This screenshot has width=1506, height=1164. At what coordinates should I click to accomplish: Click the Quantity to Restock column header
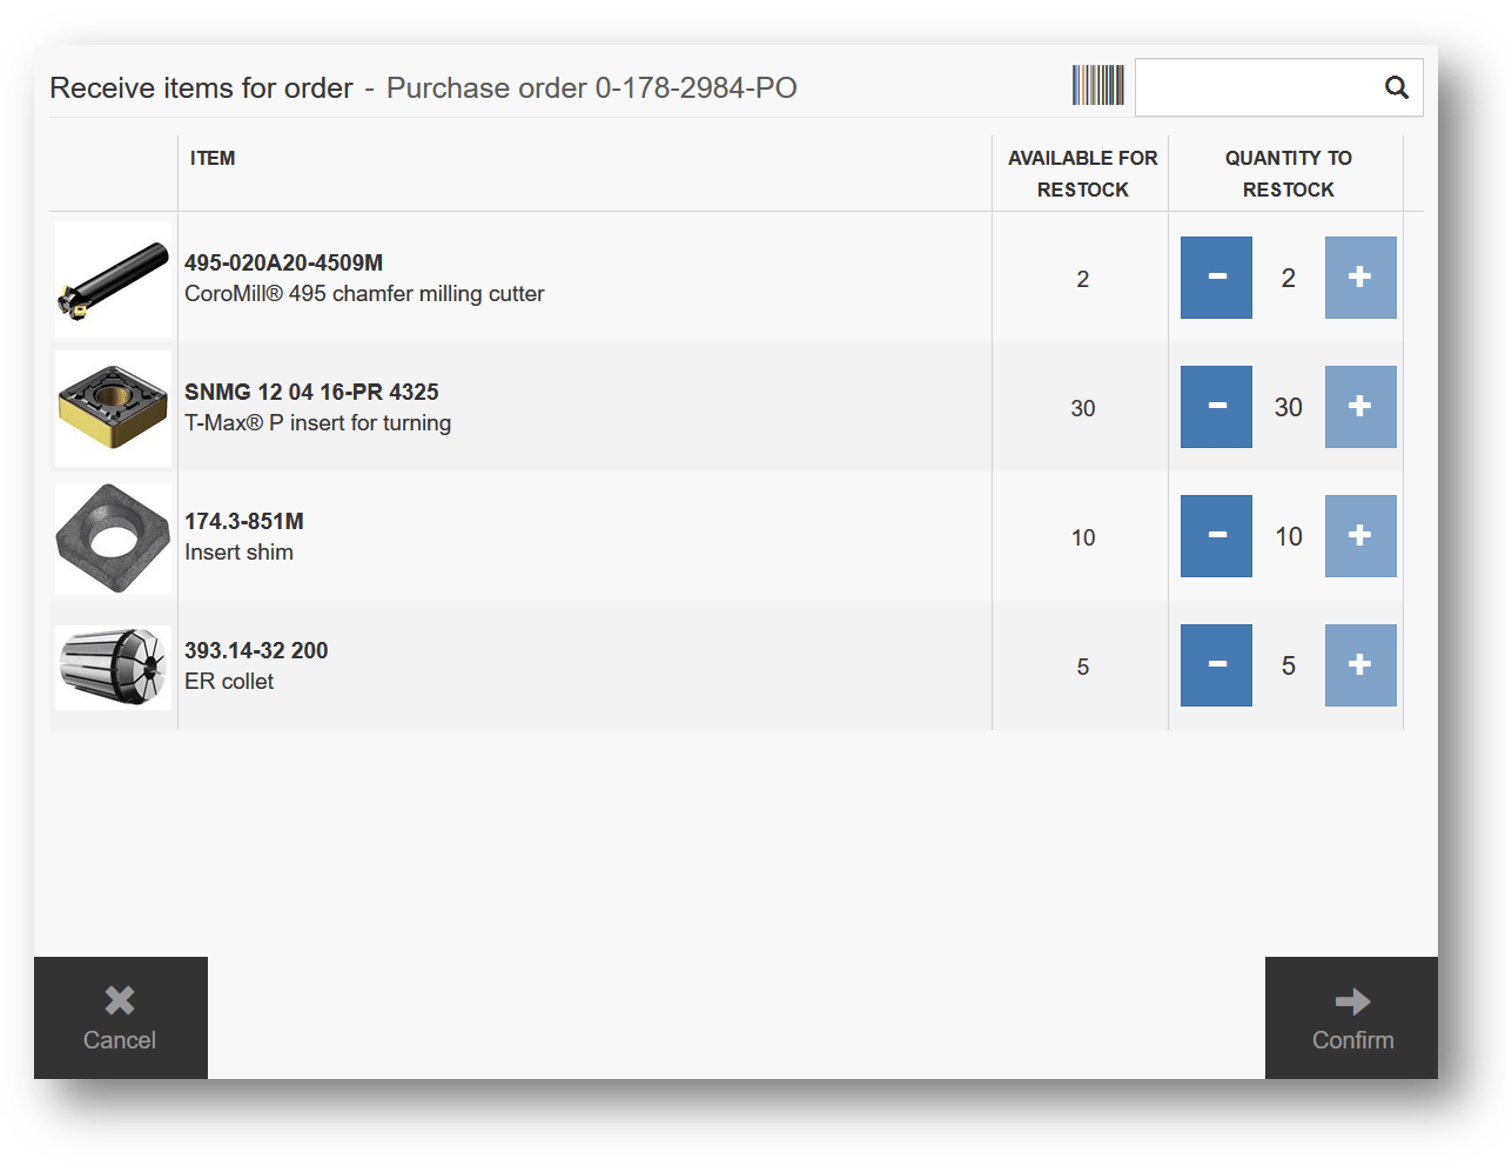pos(1287,174)
